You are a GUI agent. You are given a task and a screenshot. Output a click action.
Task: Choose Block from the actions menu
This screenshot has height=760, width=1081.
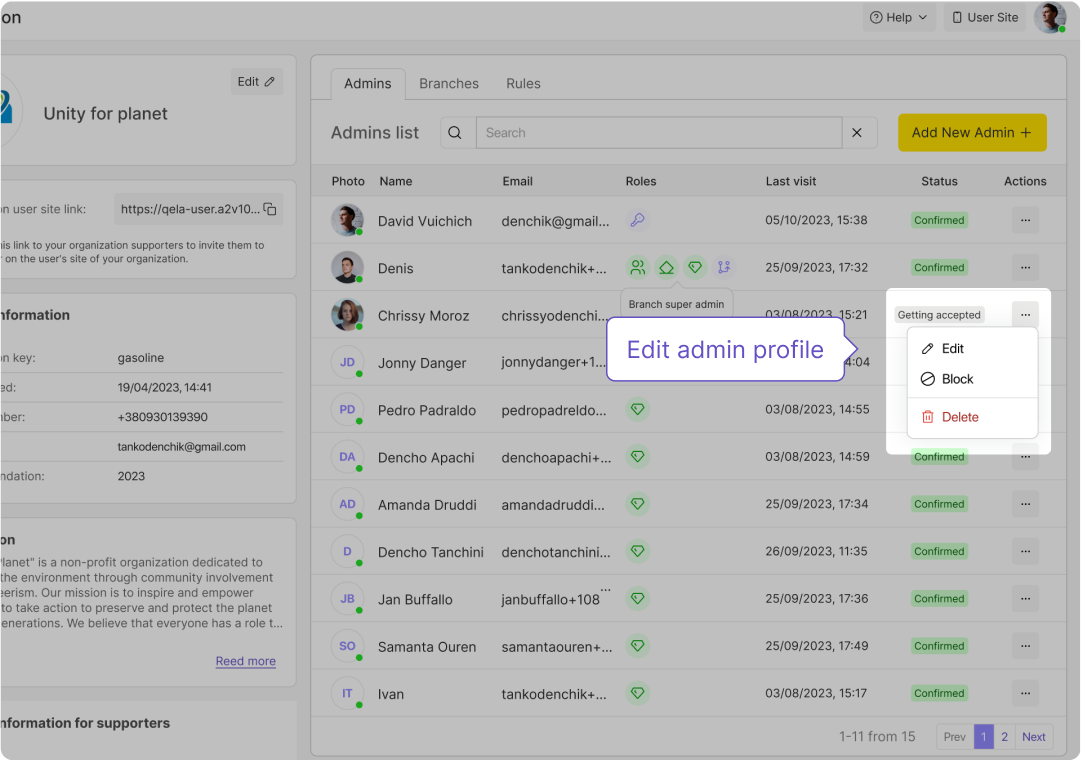pos(956,379)
